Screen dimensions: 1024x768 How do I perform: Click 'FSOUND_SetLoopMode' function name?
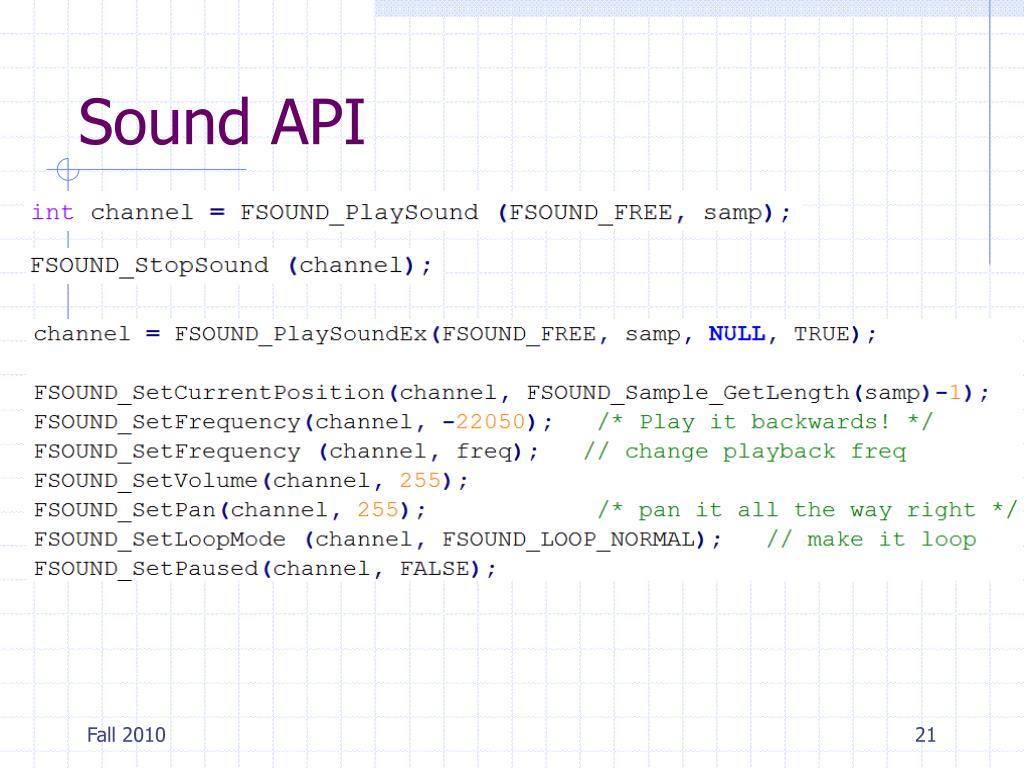[x=160, y=540]
